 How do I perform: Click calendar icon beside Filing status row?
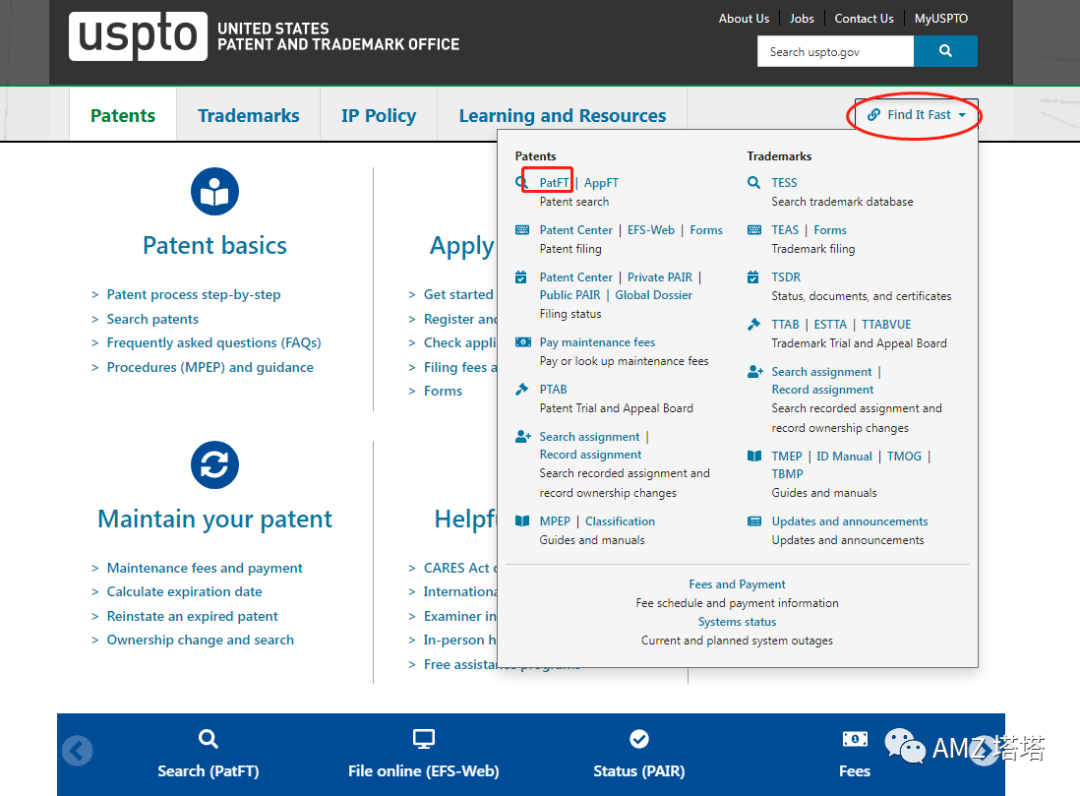tap(521, 277)
